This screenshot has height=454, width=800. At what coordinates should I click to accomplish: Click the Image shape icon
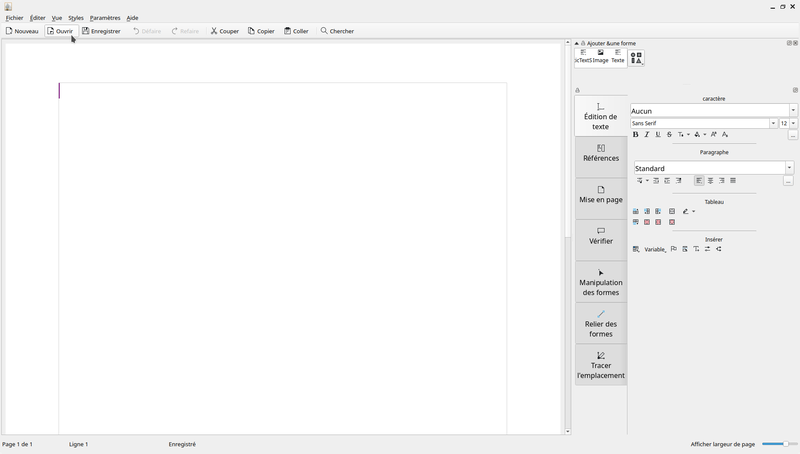(601, 56)
